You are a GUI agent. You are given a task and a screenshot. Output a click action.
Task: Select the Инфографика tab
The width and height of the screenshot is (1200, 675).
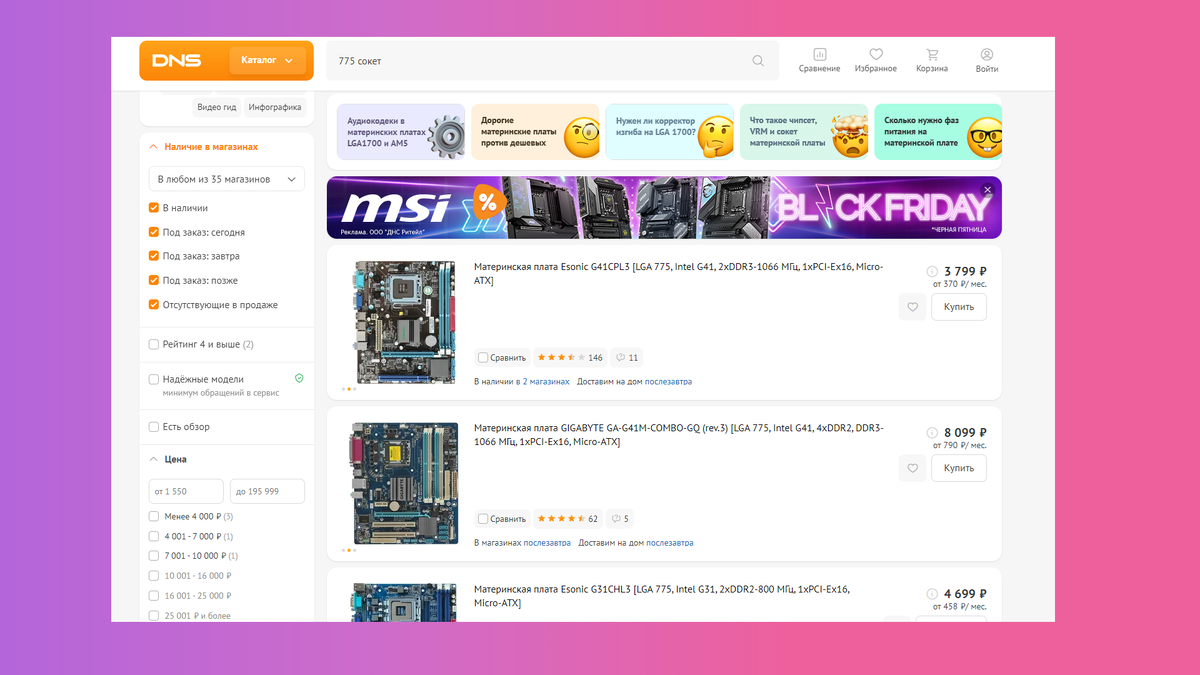click(x=275, y=107)
